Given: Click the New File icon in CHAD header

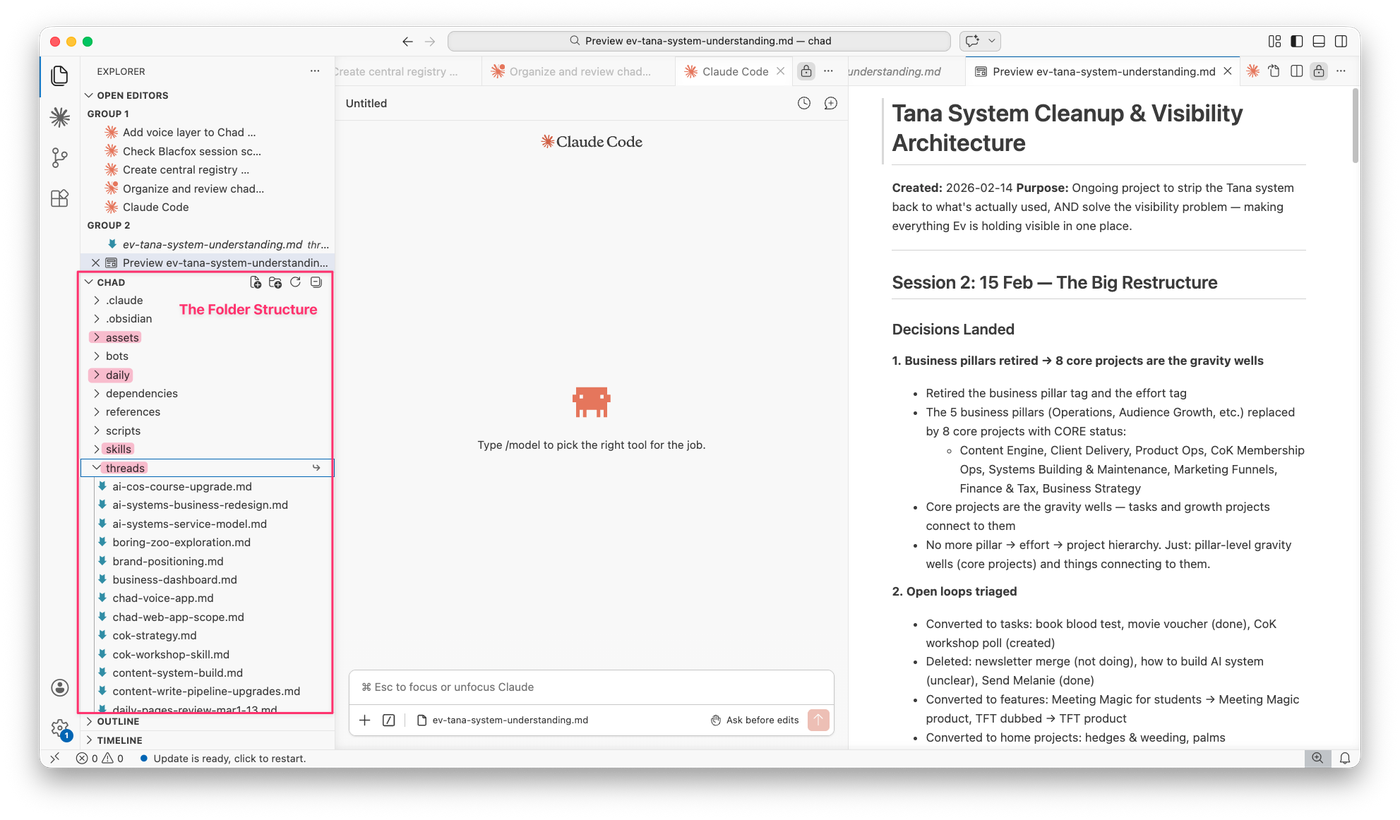Looking at the screenshot, I should 256,282.
